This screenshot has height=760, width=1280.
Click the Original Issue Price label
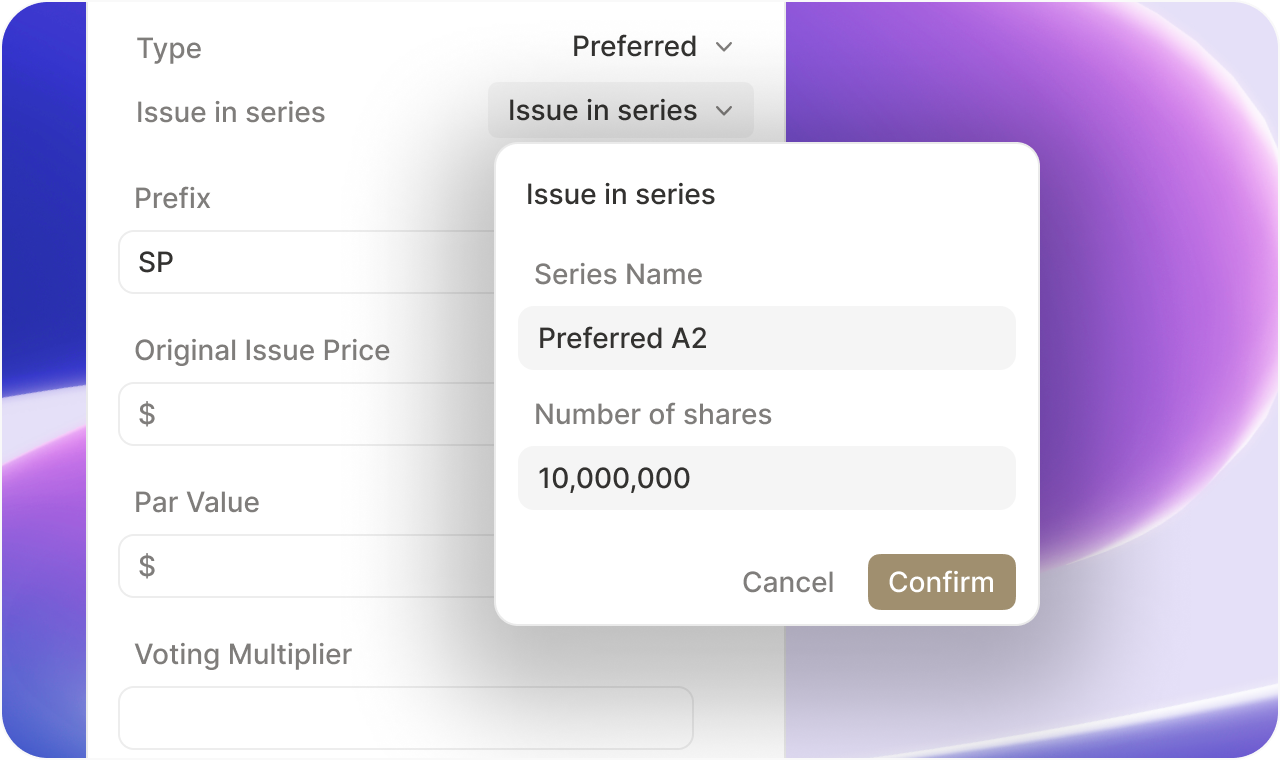(262, 350)
